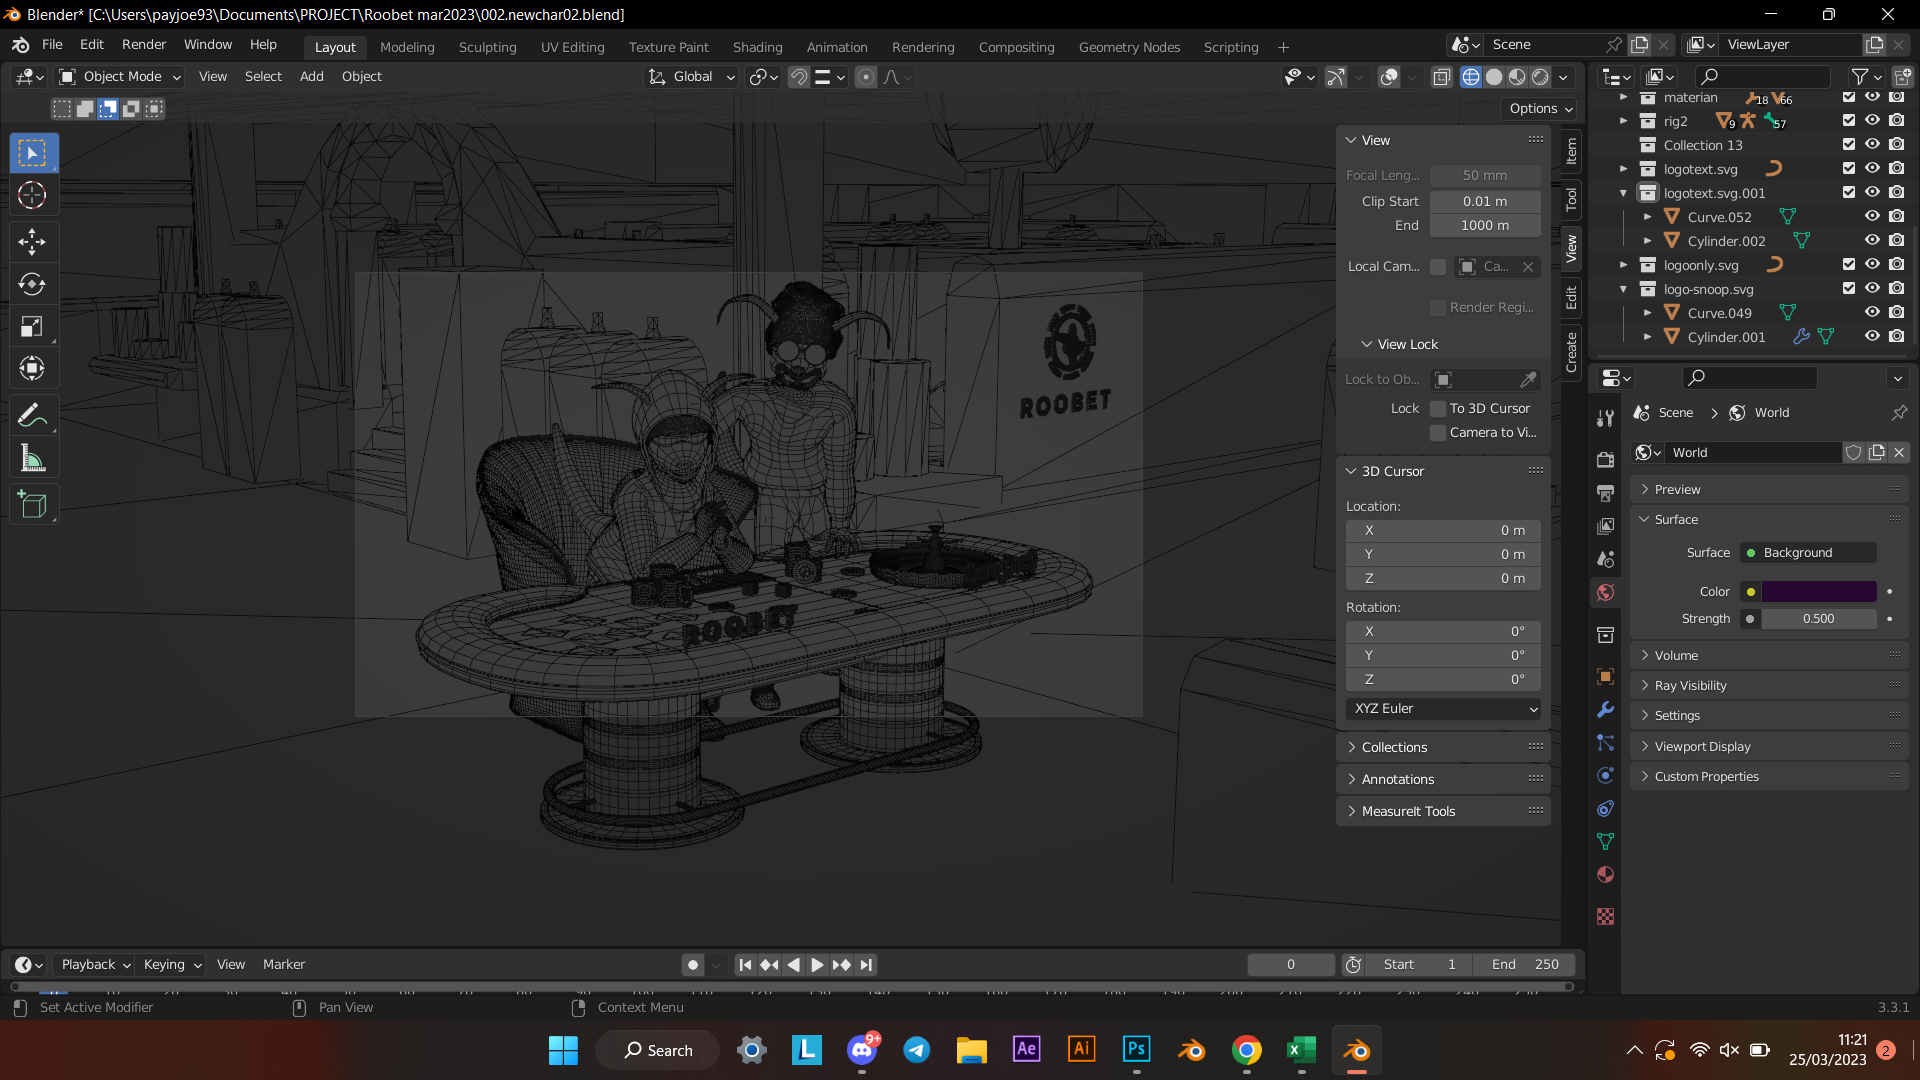Screen dimensions: 1920x1080
Task: Enable Local Camera checkbox
Action: 1438,266
